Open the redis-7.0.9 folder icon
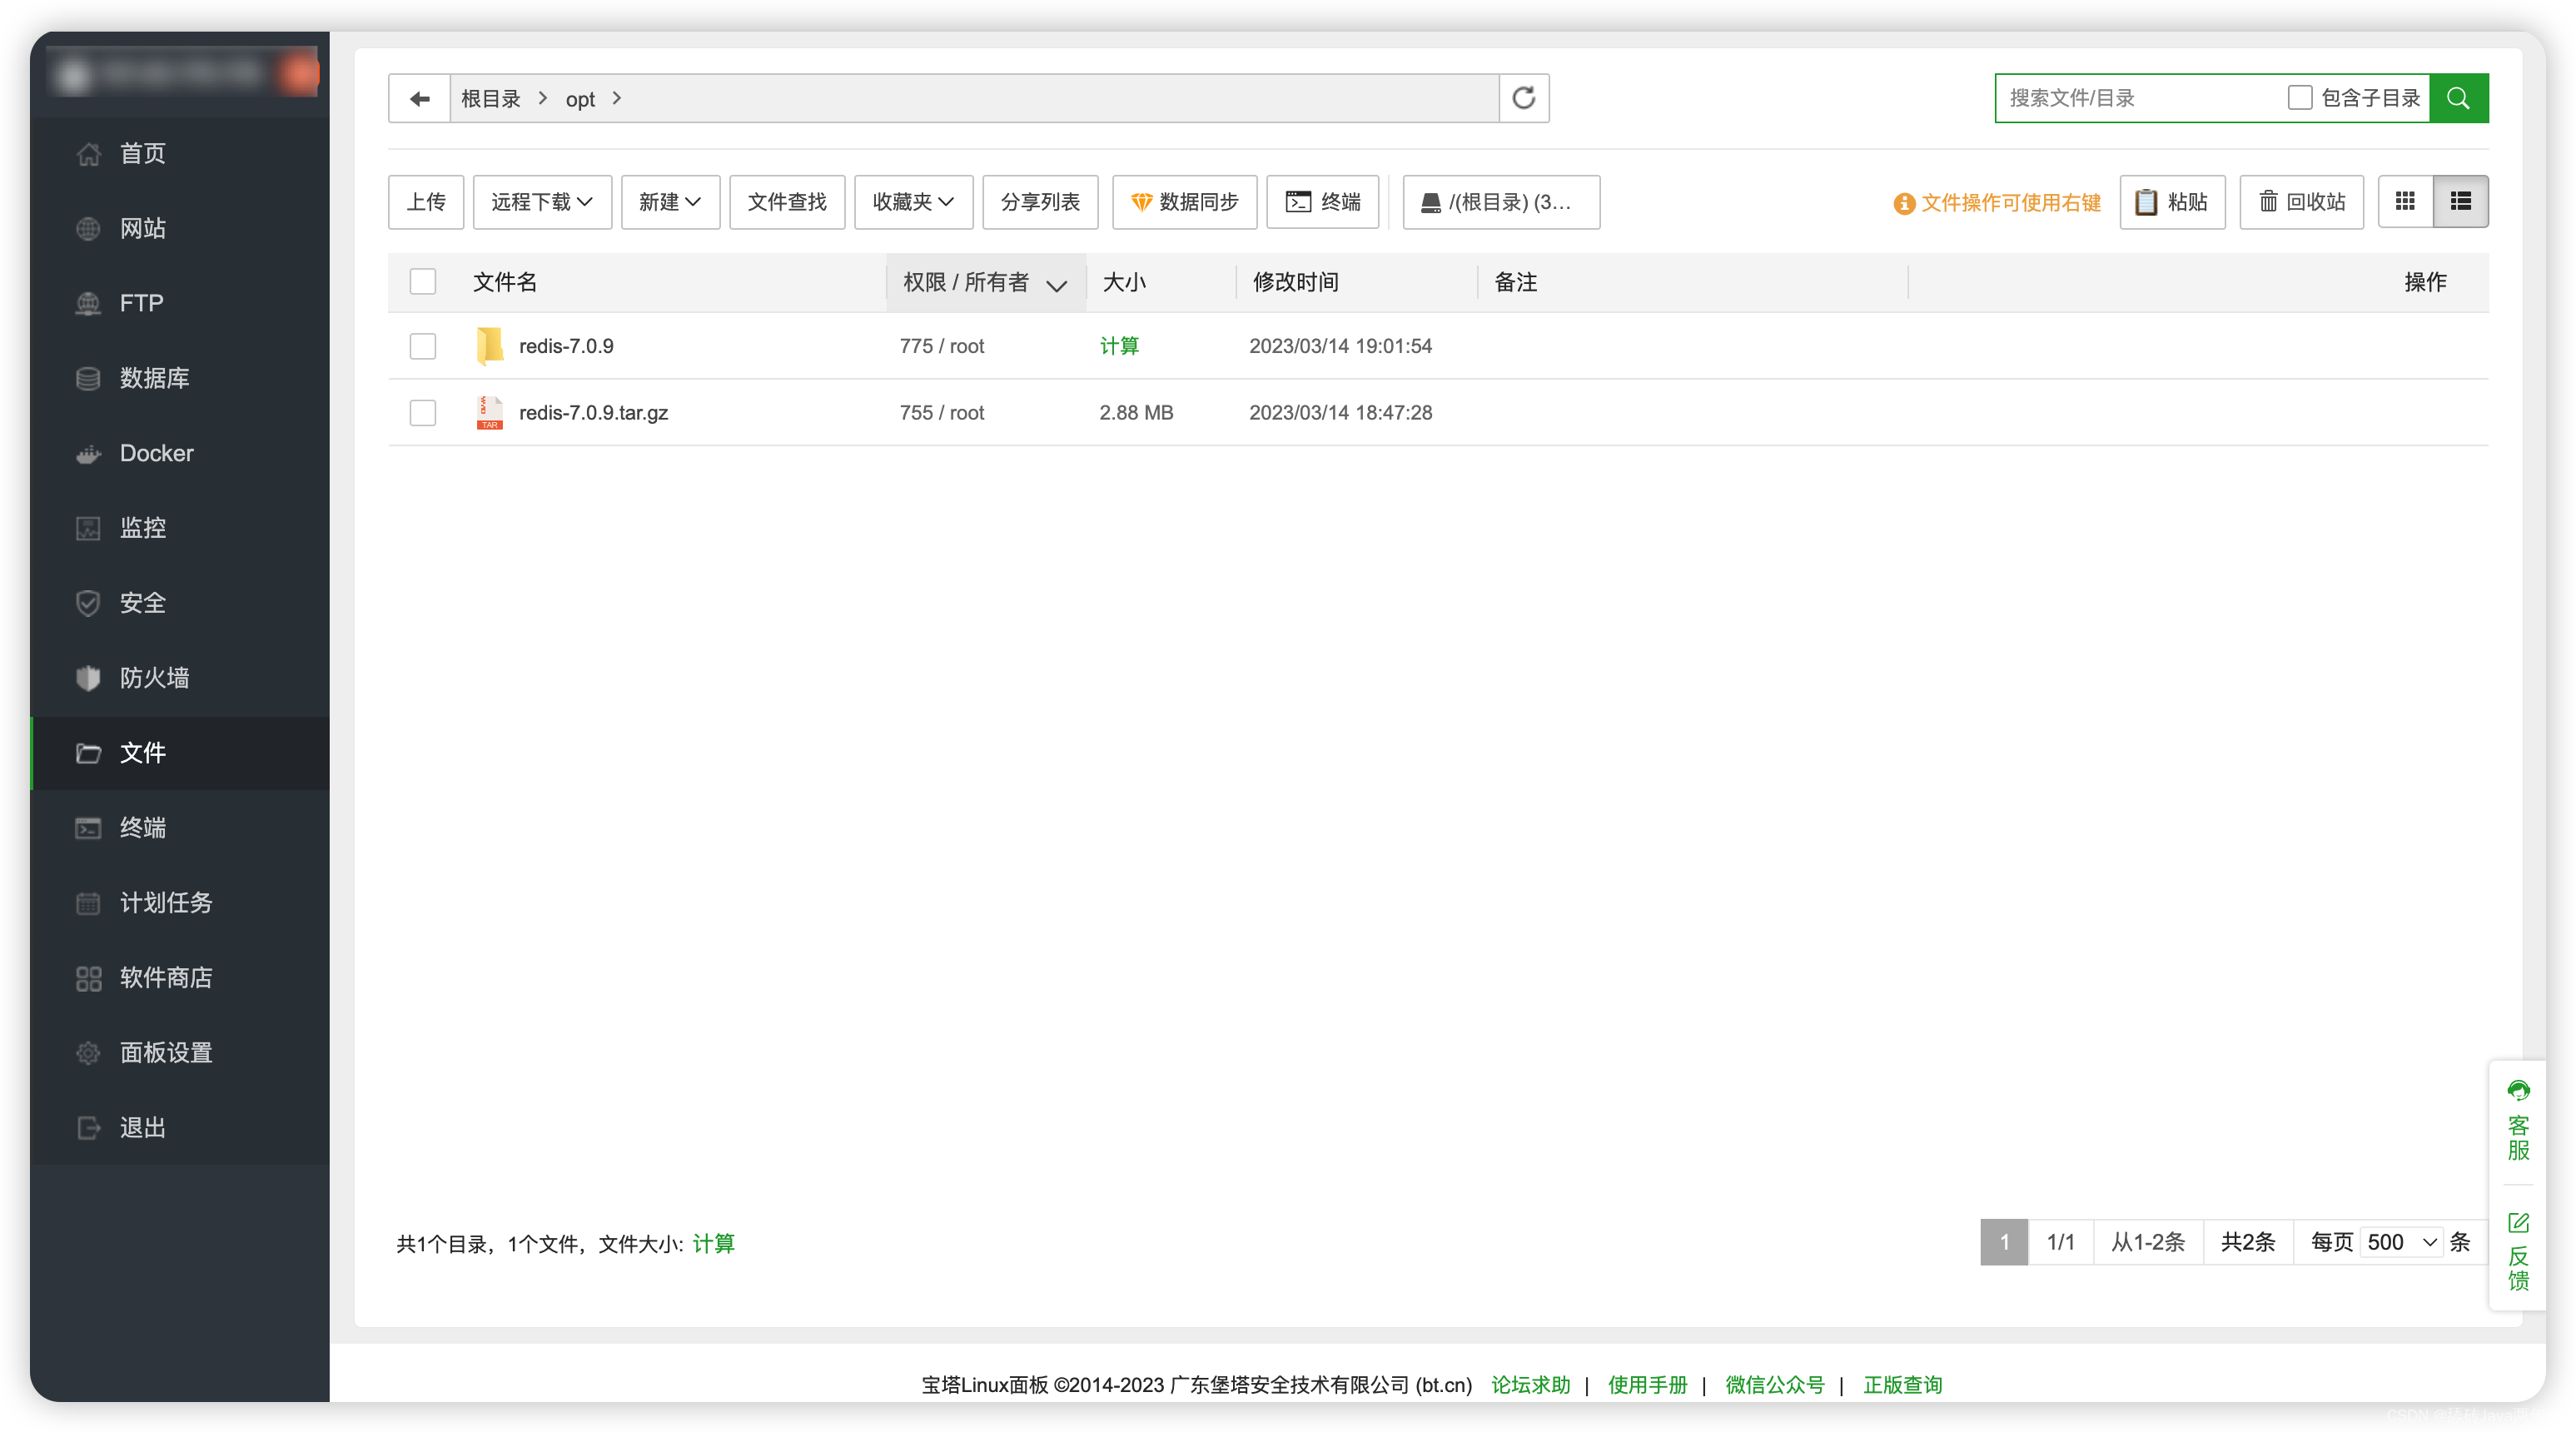Screen dimensions: 2576x1432 tap(489, 346)
